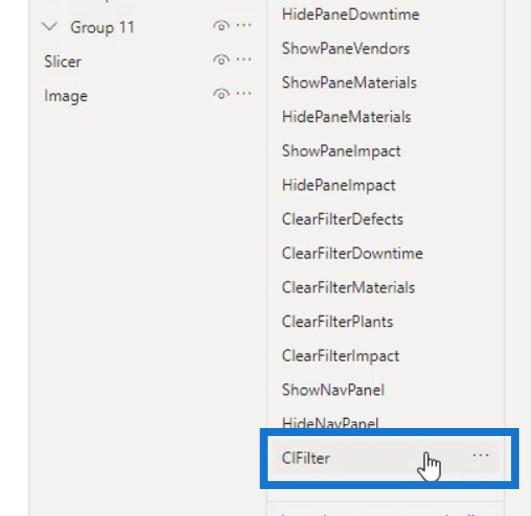Toggle visibility of the Slicer layer
Viewport: 531px width, 516px height.
[x=221, y=60]
